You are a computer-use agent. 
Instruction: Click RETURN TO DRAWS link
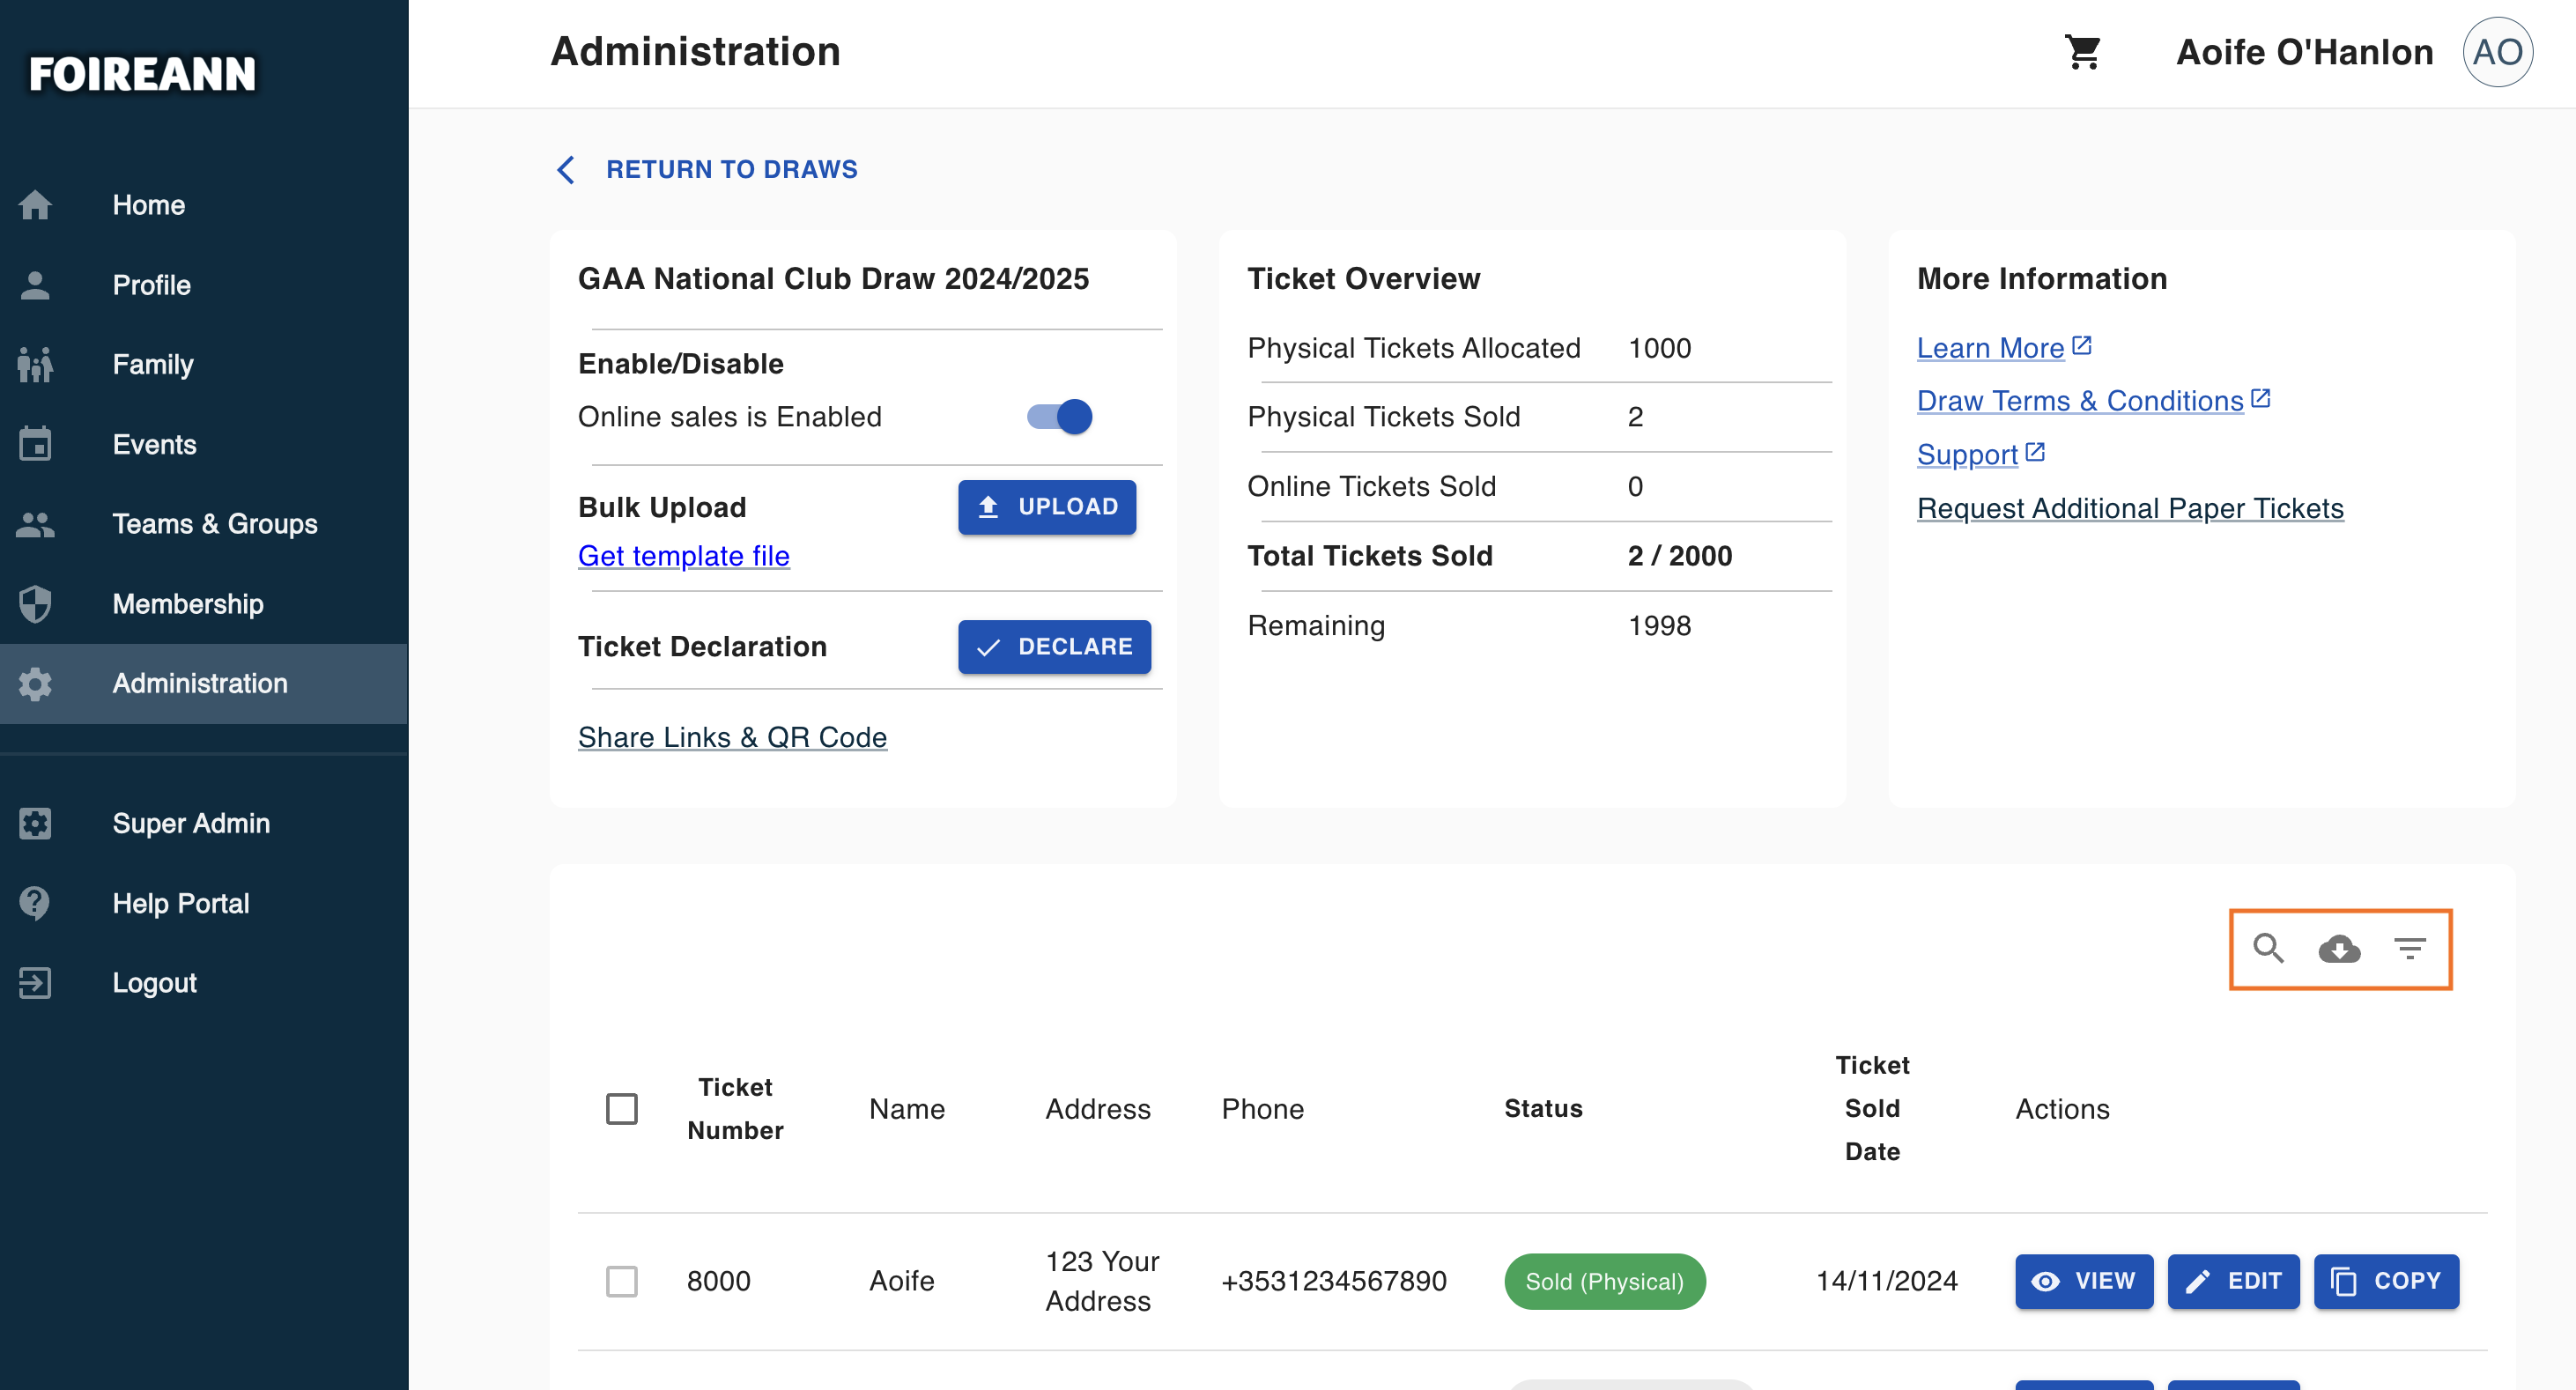pyautogui.click(x=732, y=170)
